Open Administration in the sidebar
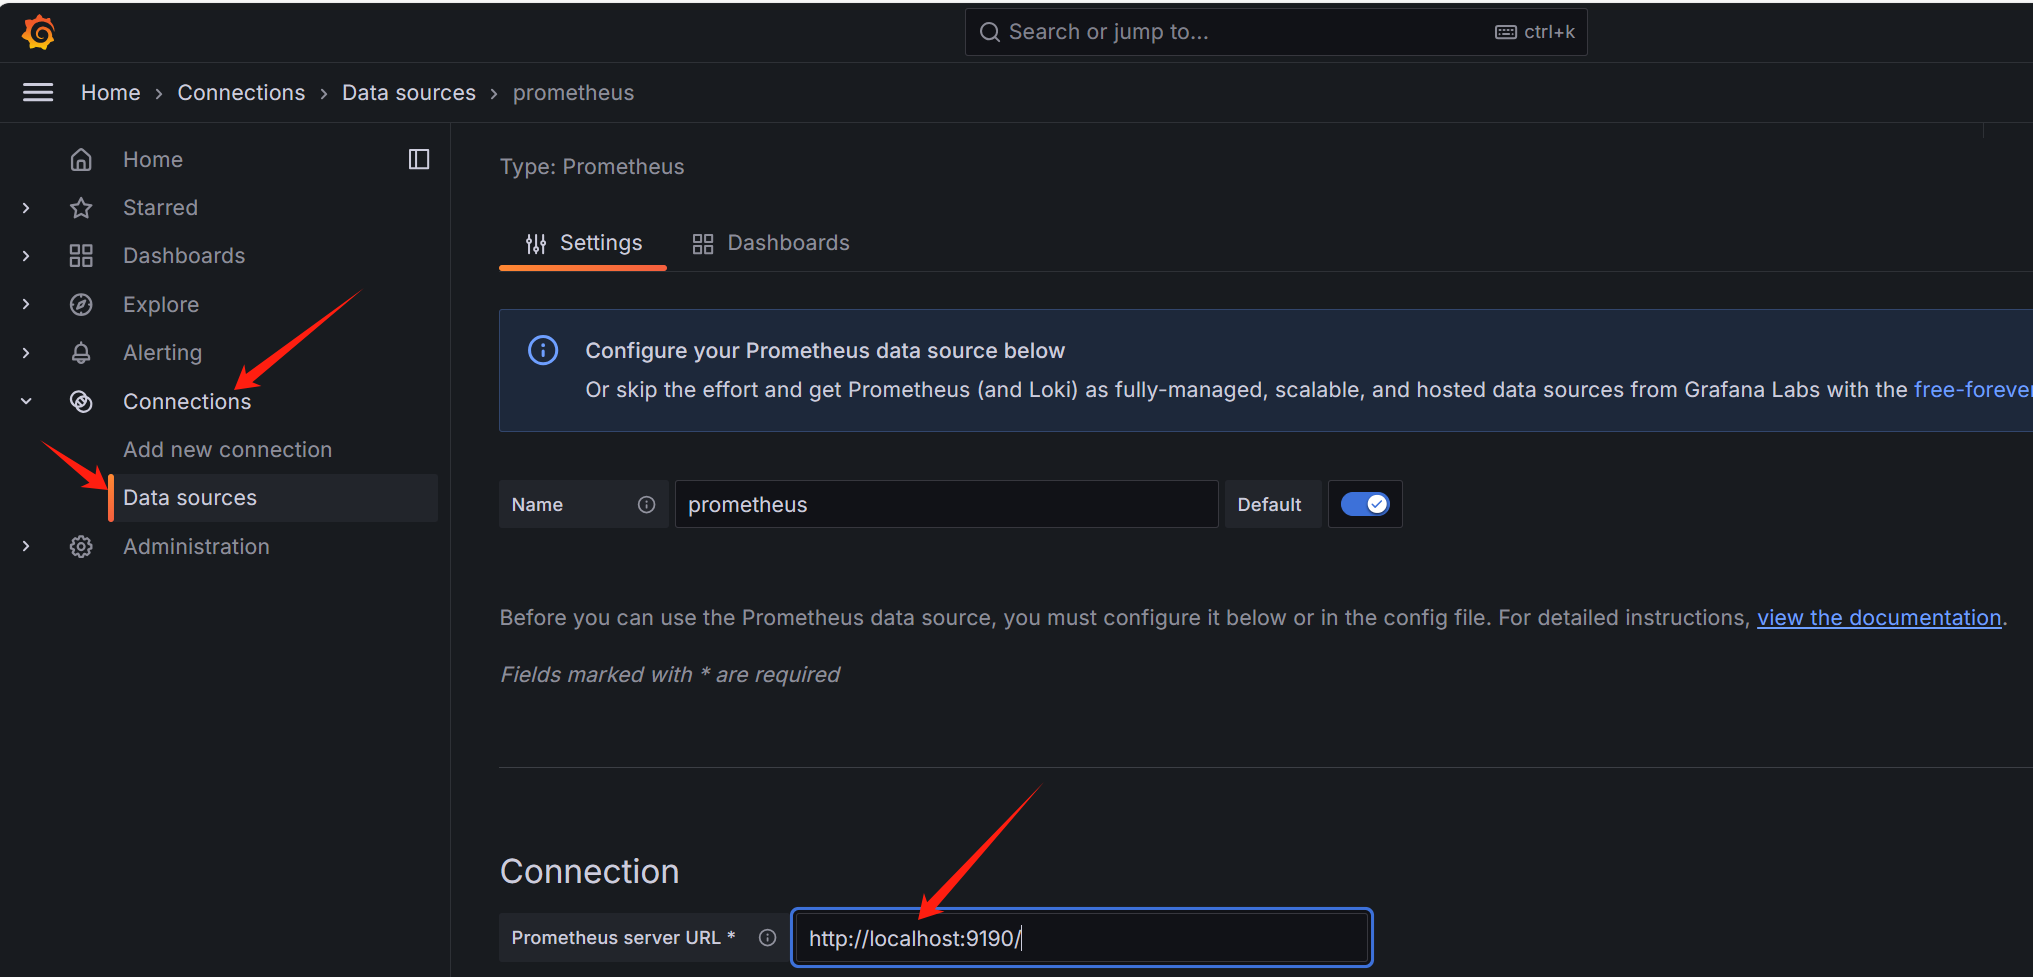2033x977 pixels. [196, 547]
